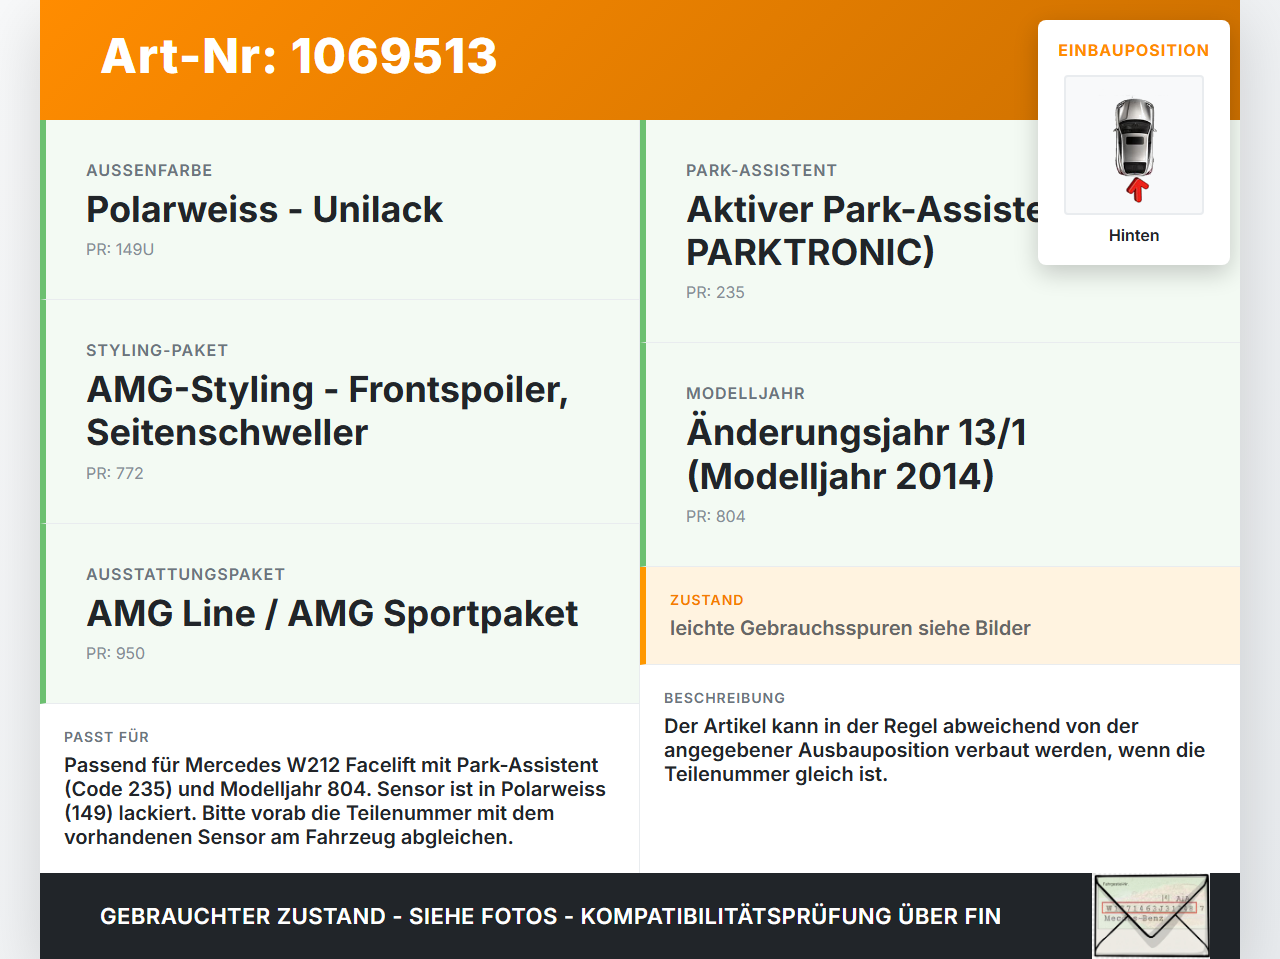Screen dimensions: 1280x959
Task: Click PR: 235 code text
Action: pos(715,292)
